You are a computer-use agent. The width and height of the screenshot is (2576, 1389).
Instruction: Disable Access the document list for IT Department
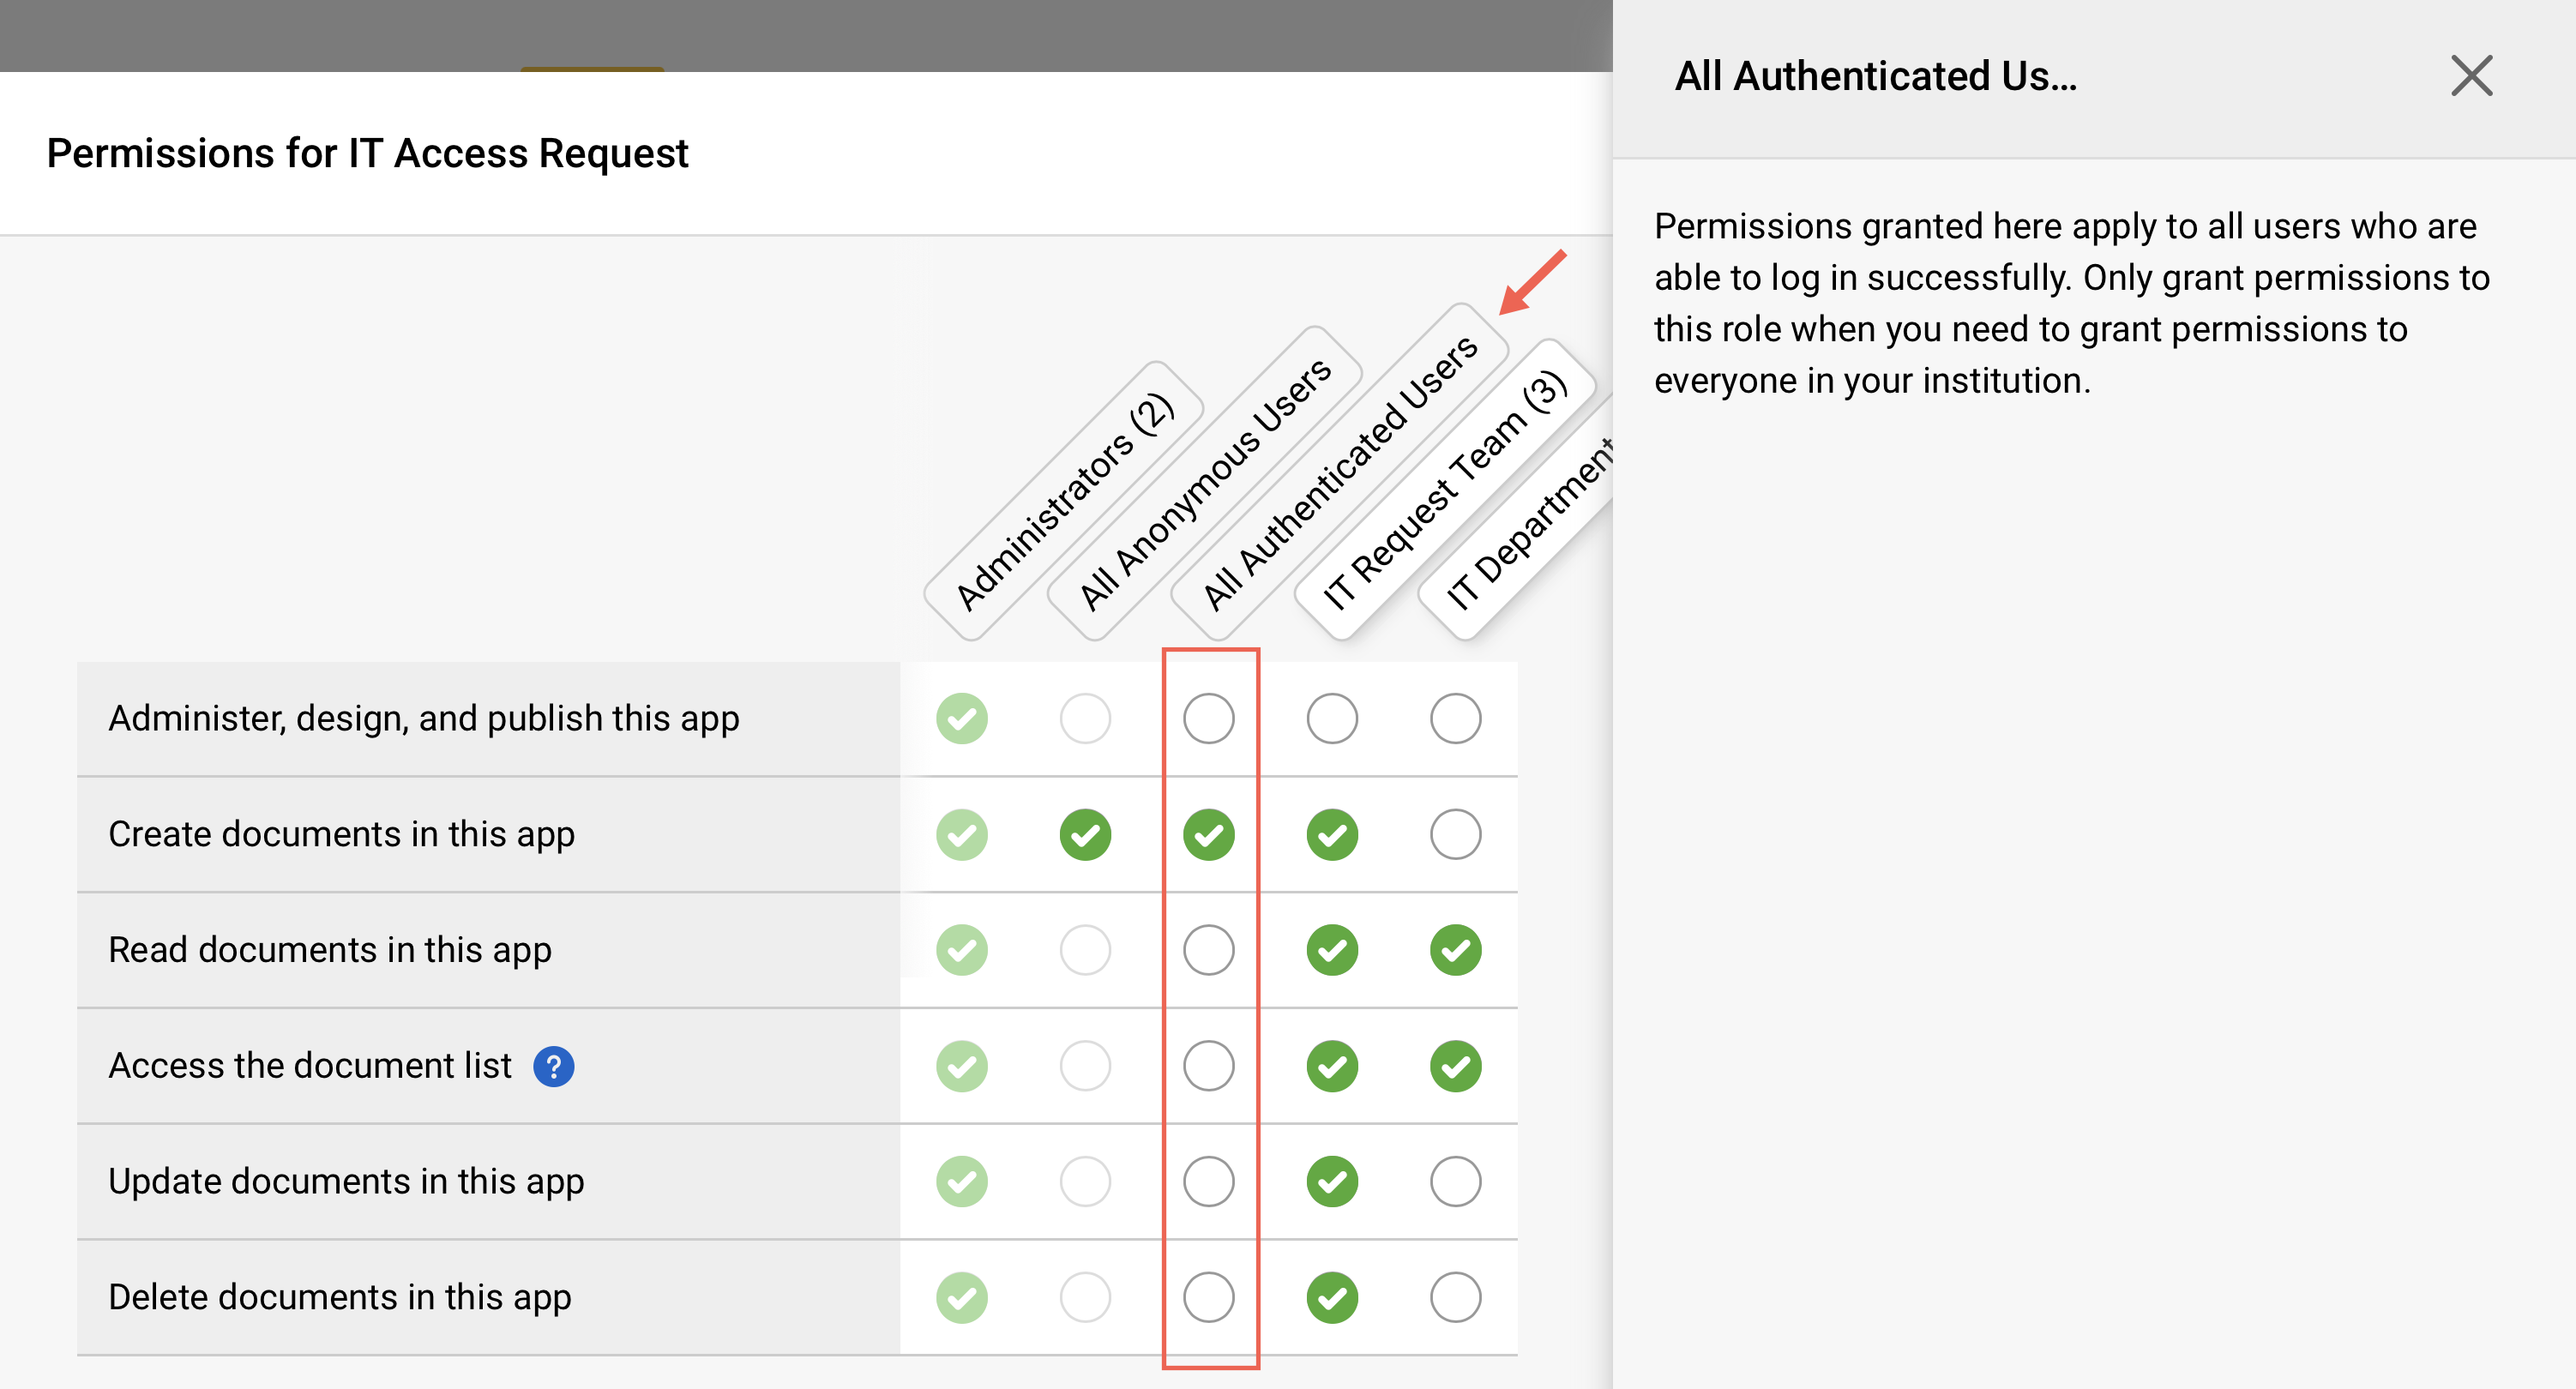[1455, 1066]
